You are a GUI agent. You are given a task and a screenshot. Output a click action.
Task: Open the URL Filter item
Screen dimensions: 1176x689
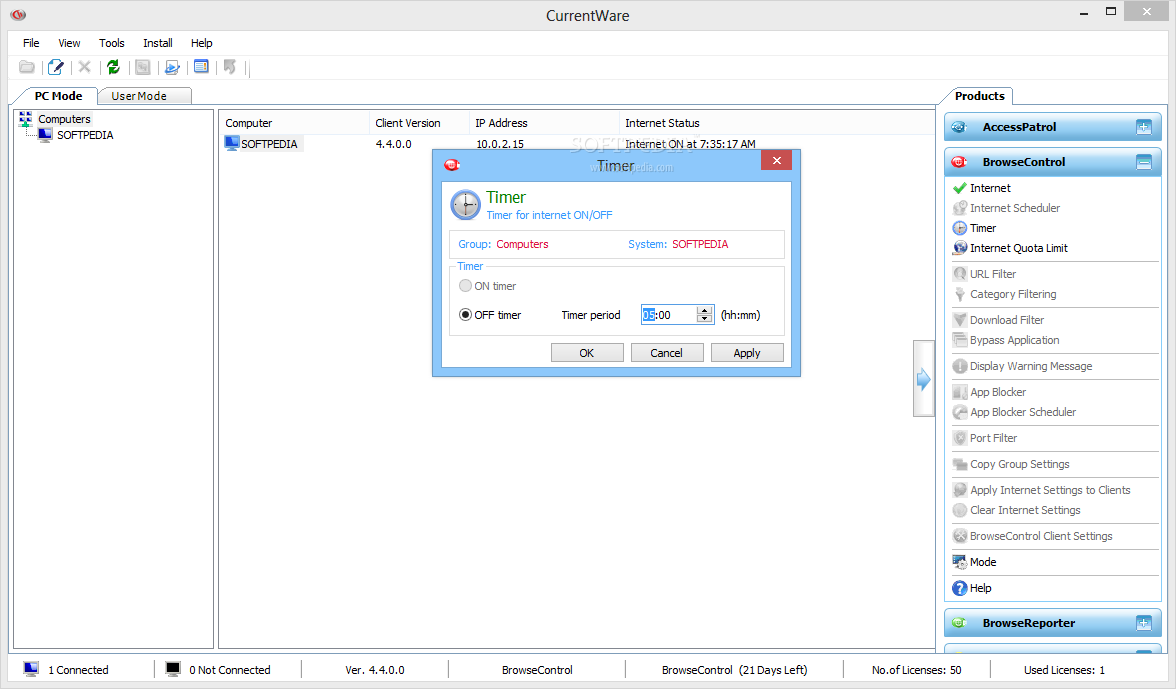click(984, 274)
